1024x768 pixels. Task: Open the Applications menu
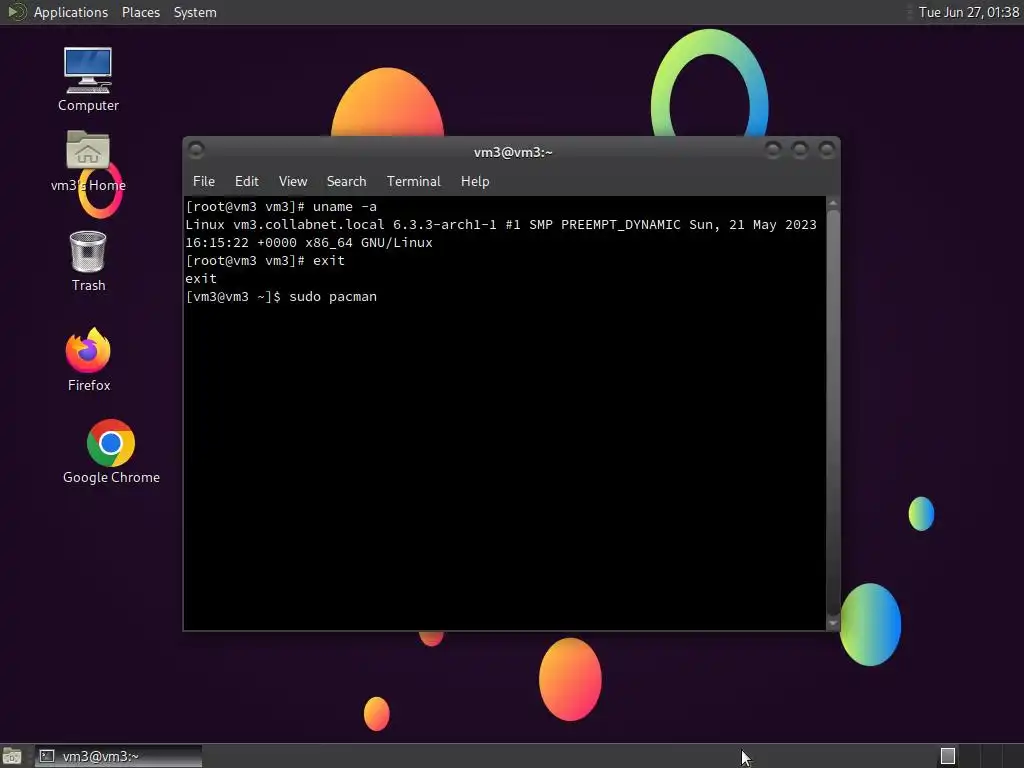pyautogui.click(x=71, y=12)
